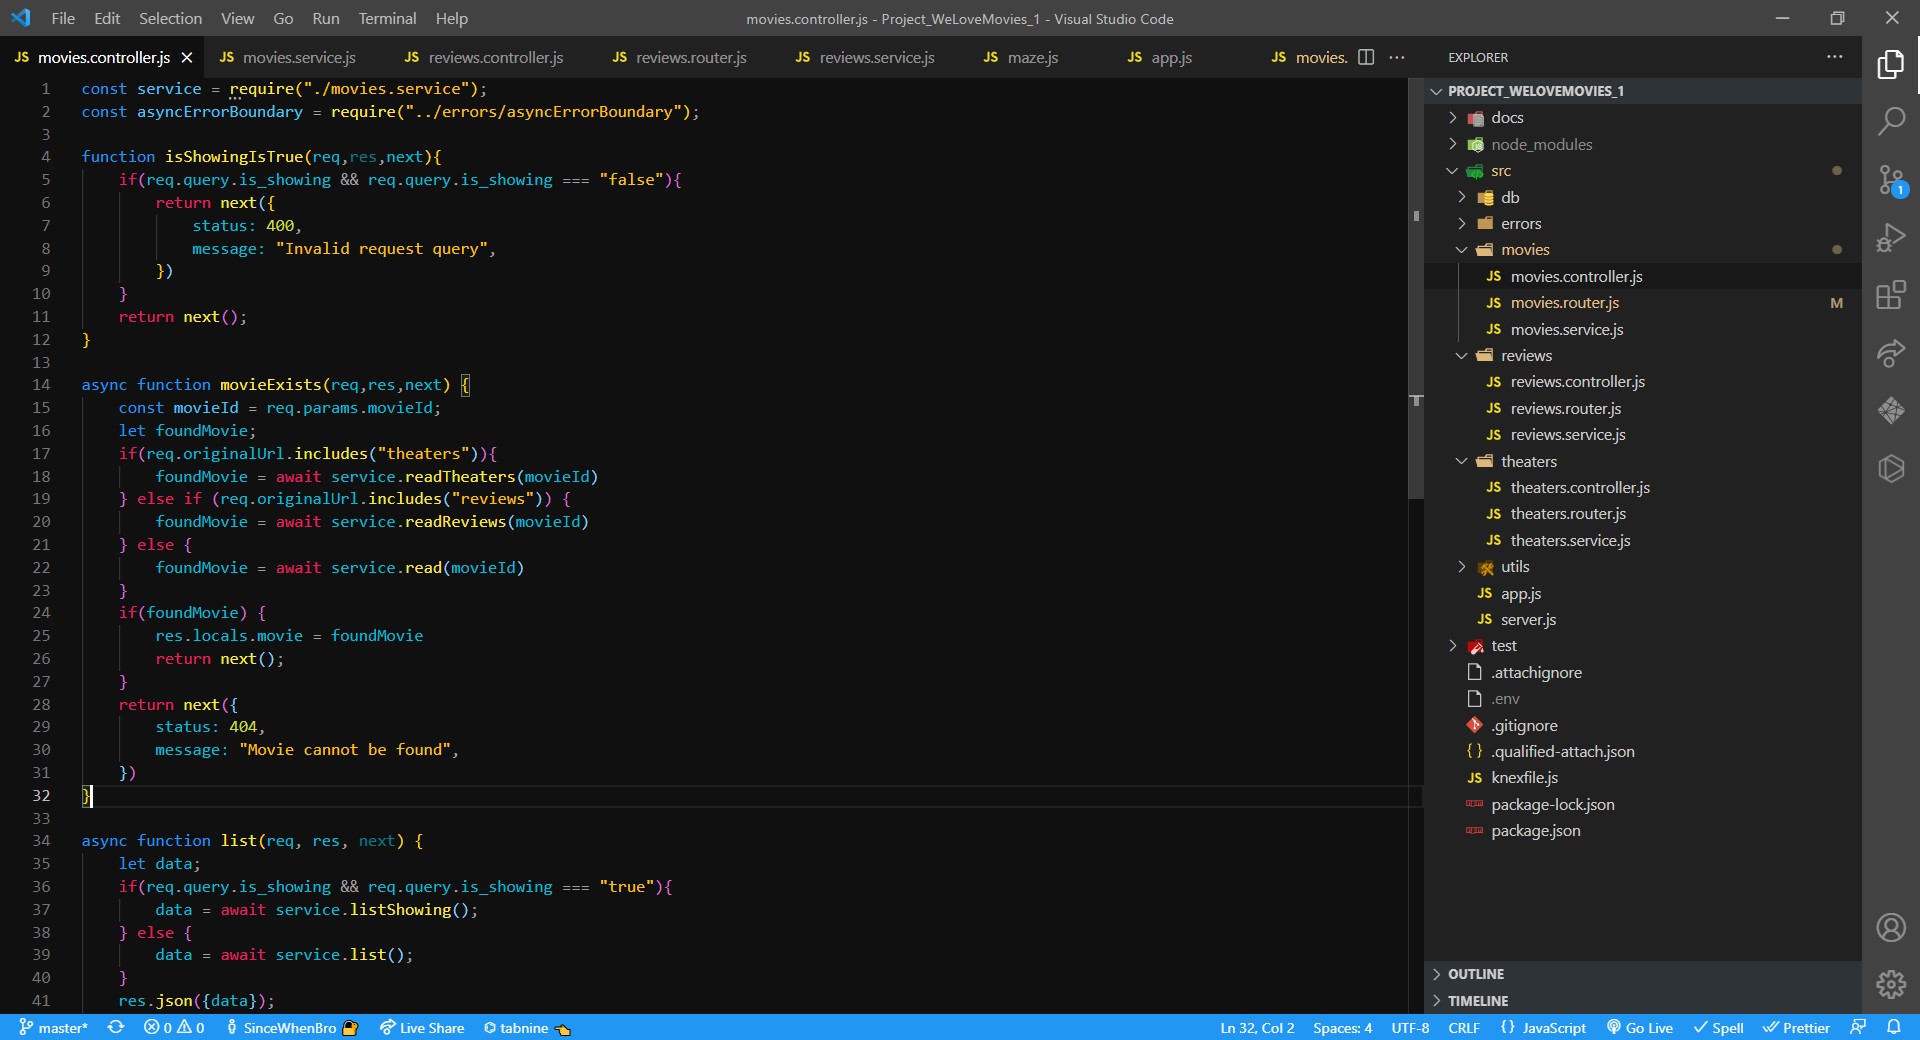Open the Accounts icon in activity bar
The height and width of the screenshot is (1040, 1920).
click(1890, 928)
